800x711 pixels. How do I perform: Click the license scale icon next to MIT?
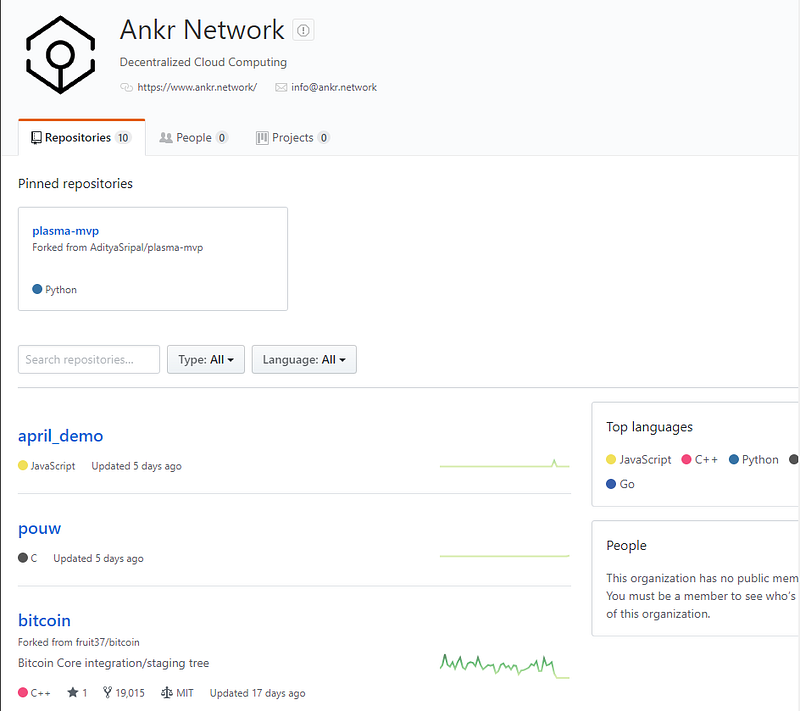(166, 692)
